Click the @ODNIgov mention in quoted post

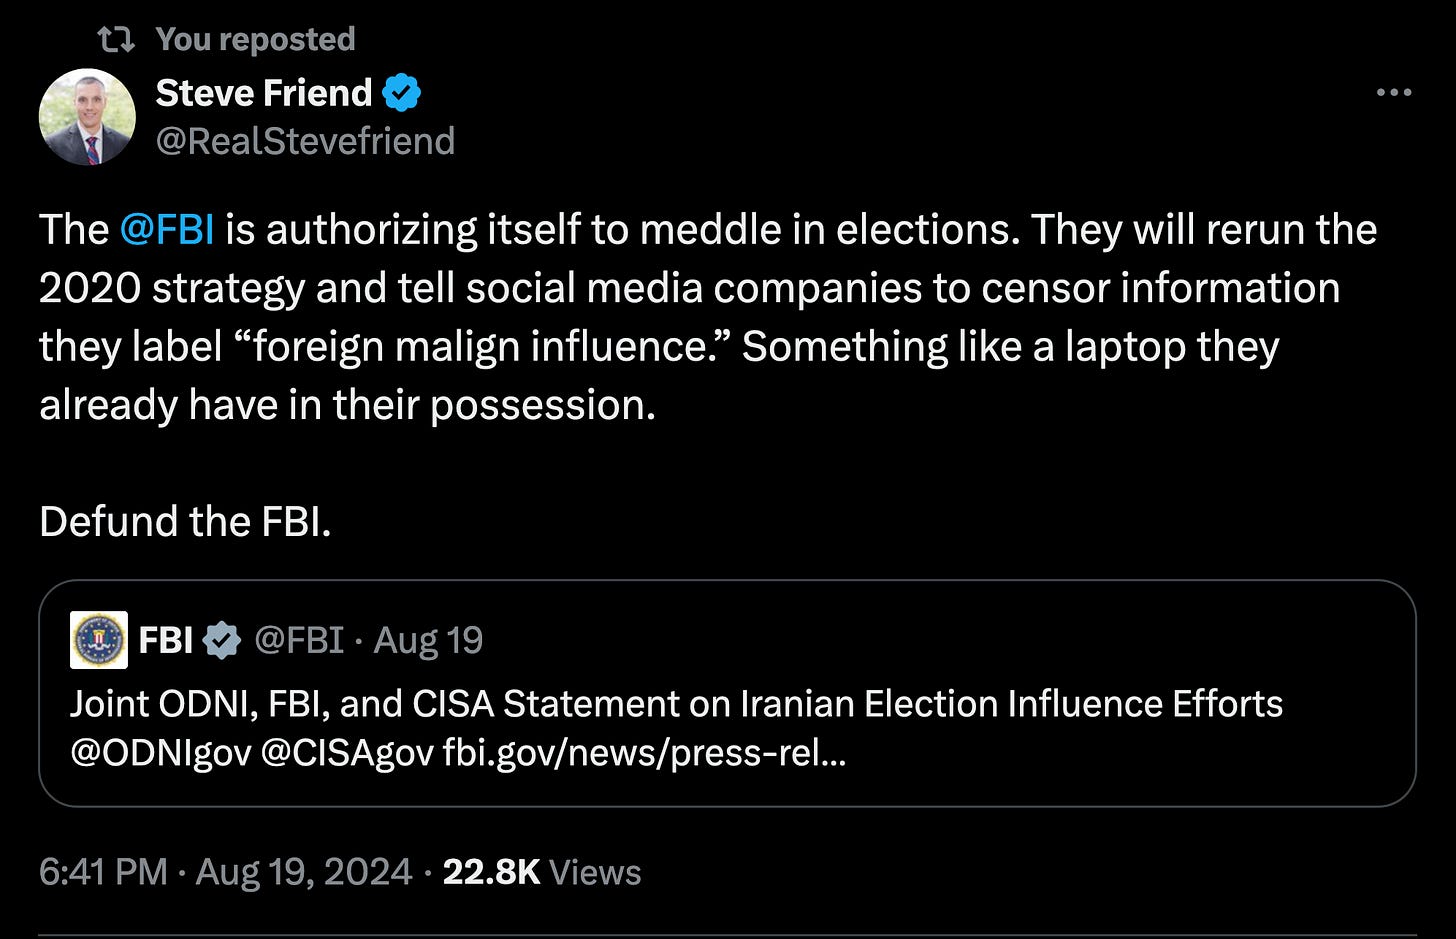pyautogui.click(x=160, y=752)
